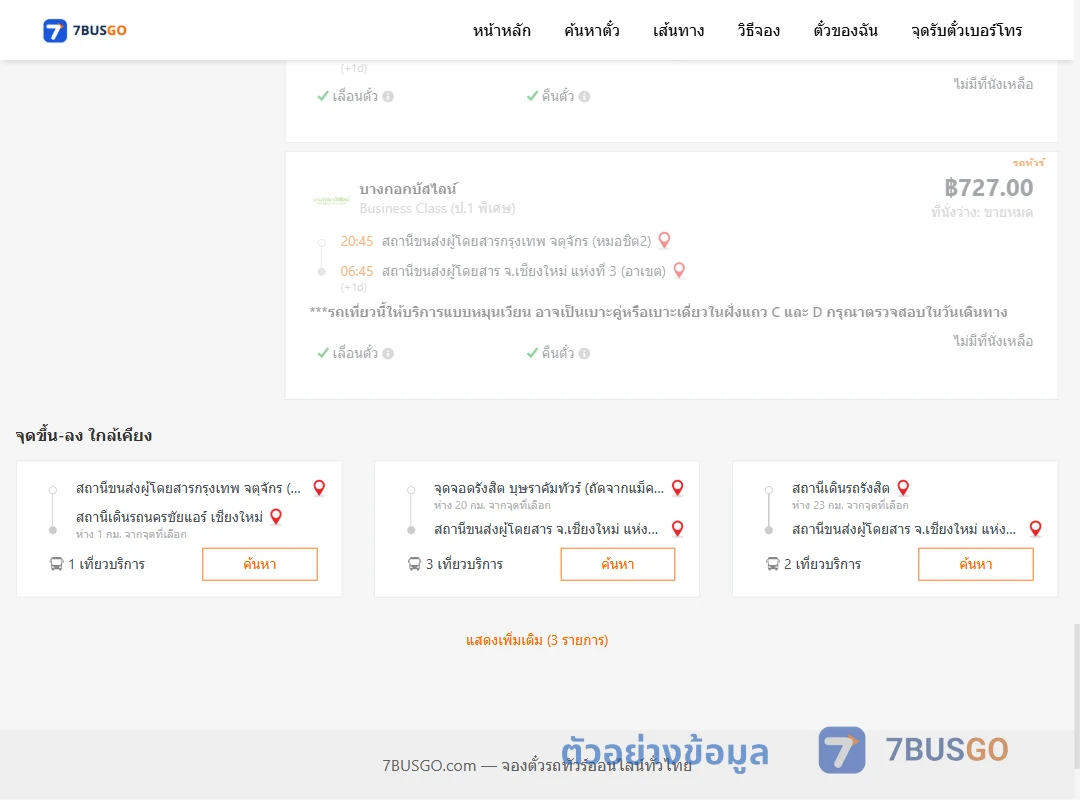
Task: Click map pin beside 06:45 อาเขต arrival
Action: tap(679, 270)
